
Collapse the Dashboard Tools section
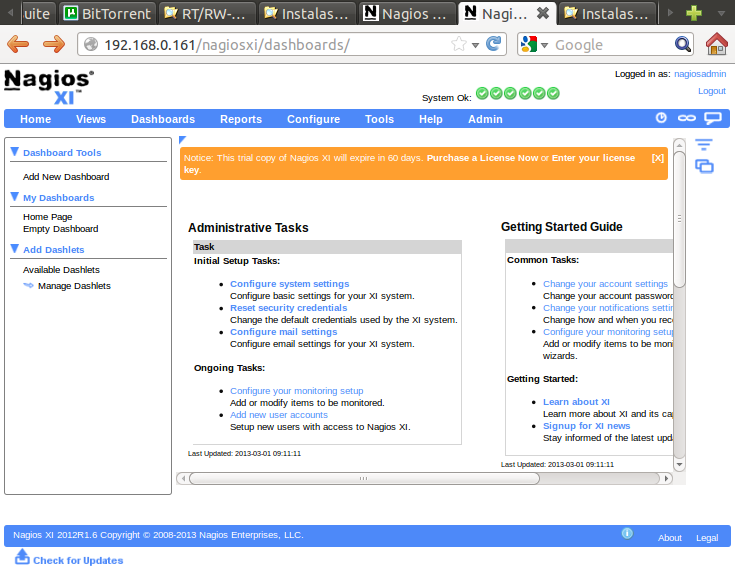point(15,152)
